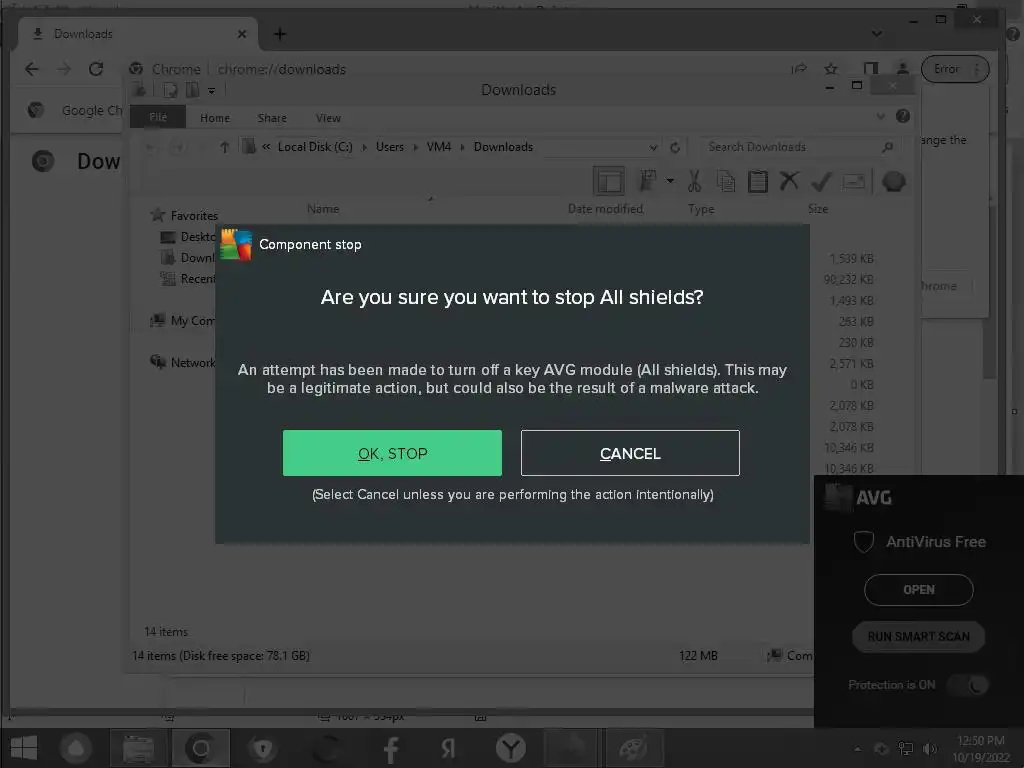Open the view options dropdown arrow
The height and width of the screenshot is (768, 1024).
(x=670, y=180)
